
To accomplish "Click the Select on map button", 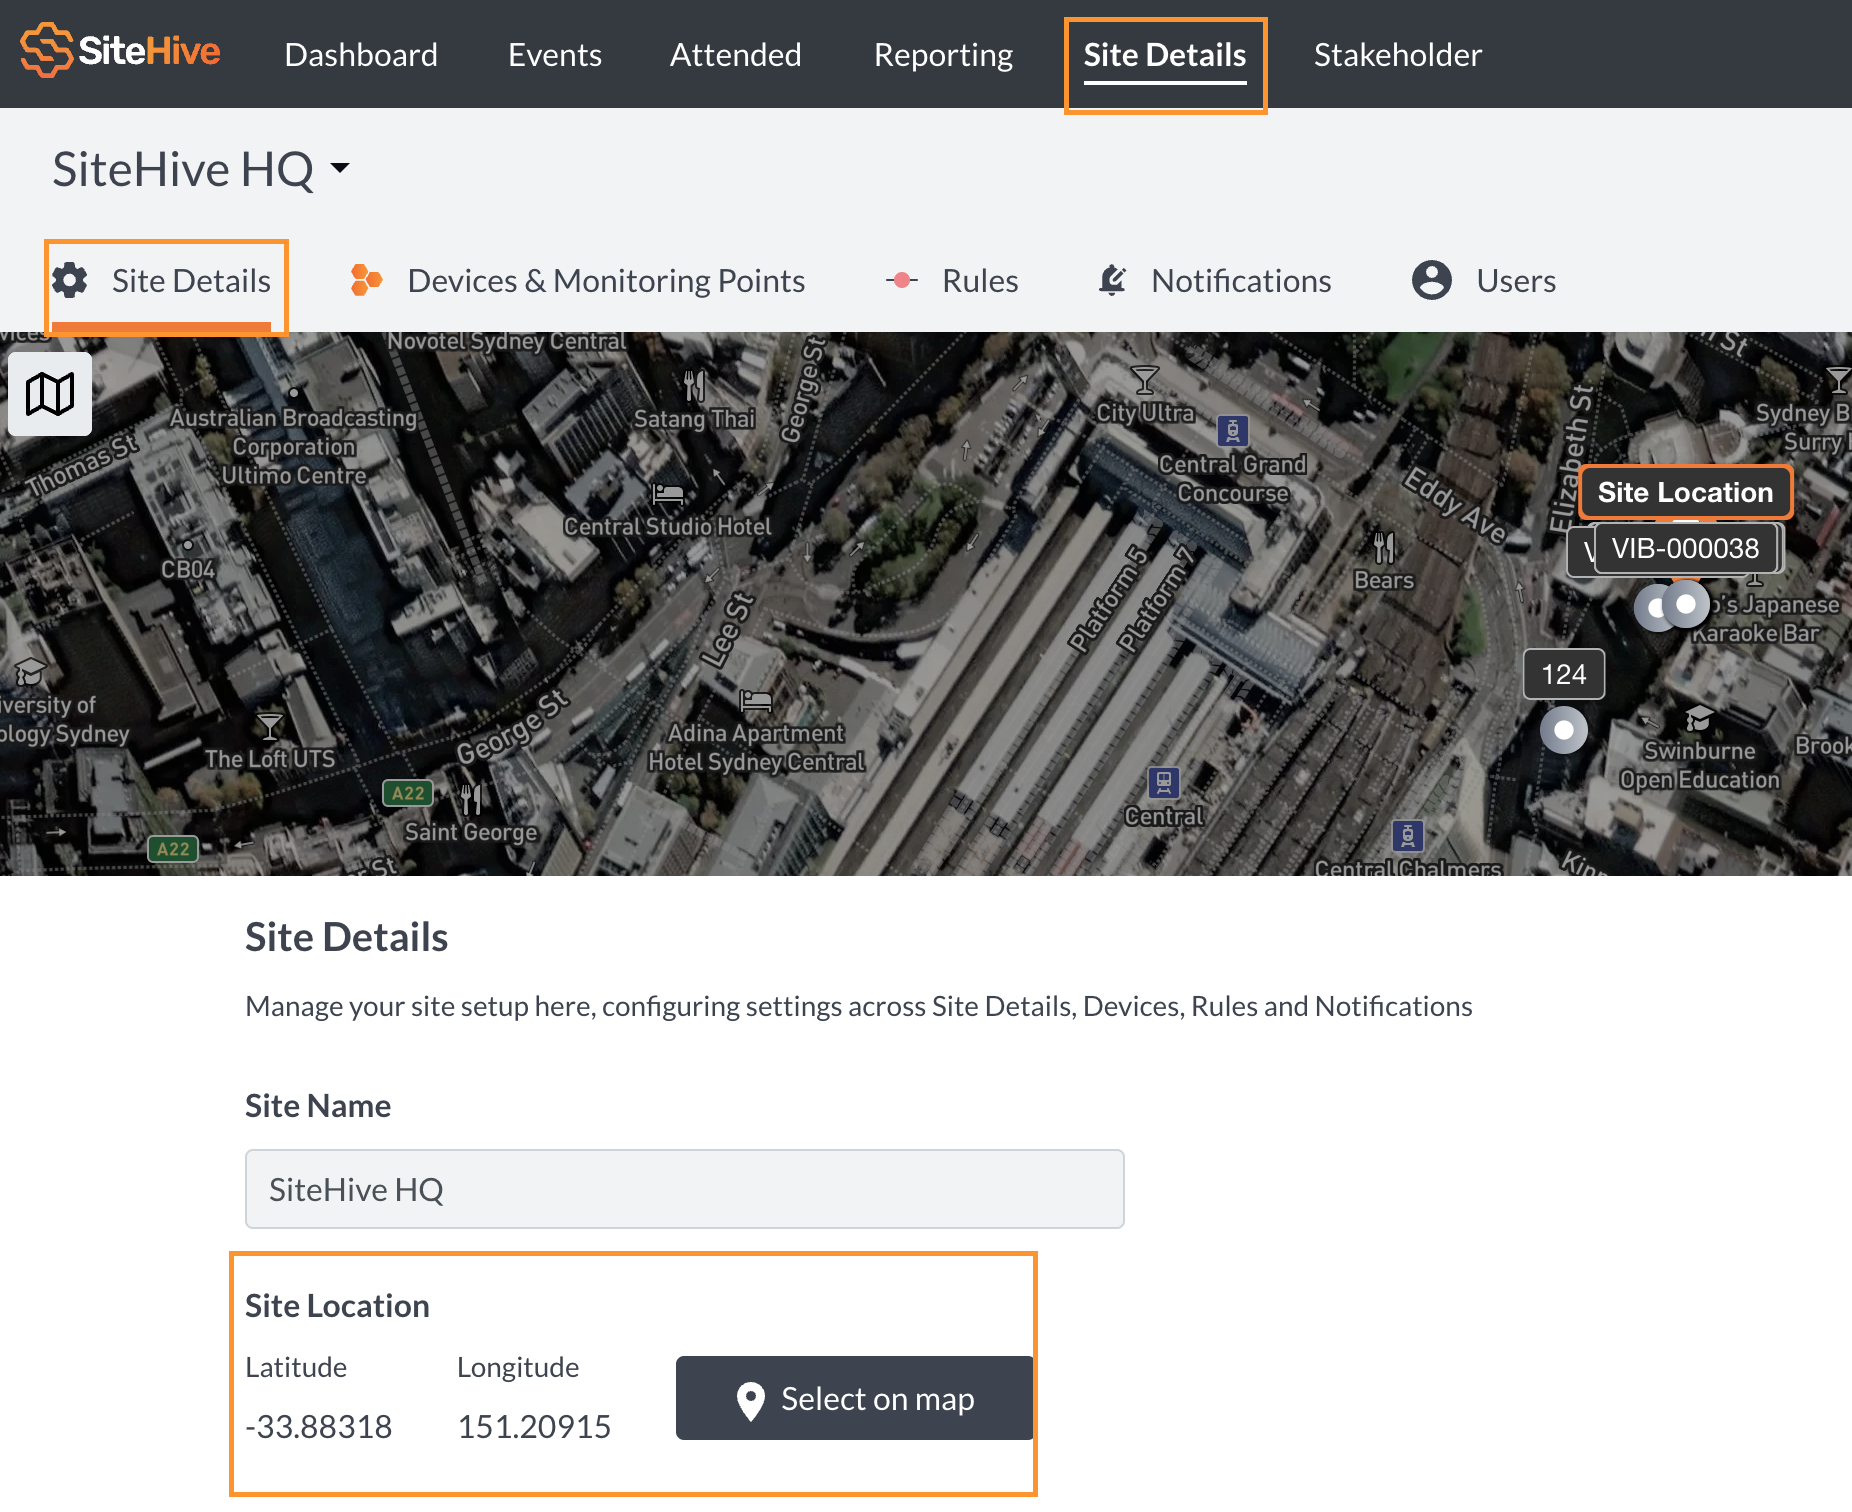I will point(855,1398).
